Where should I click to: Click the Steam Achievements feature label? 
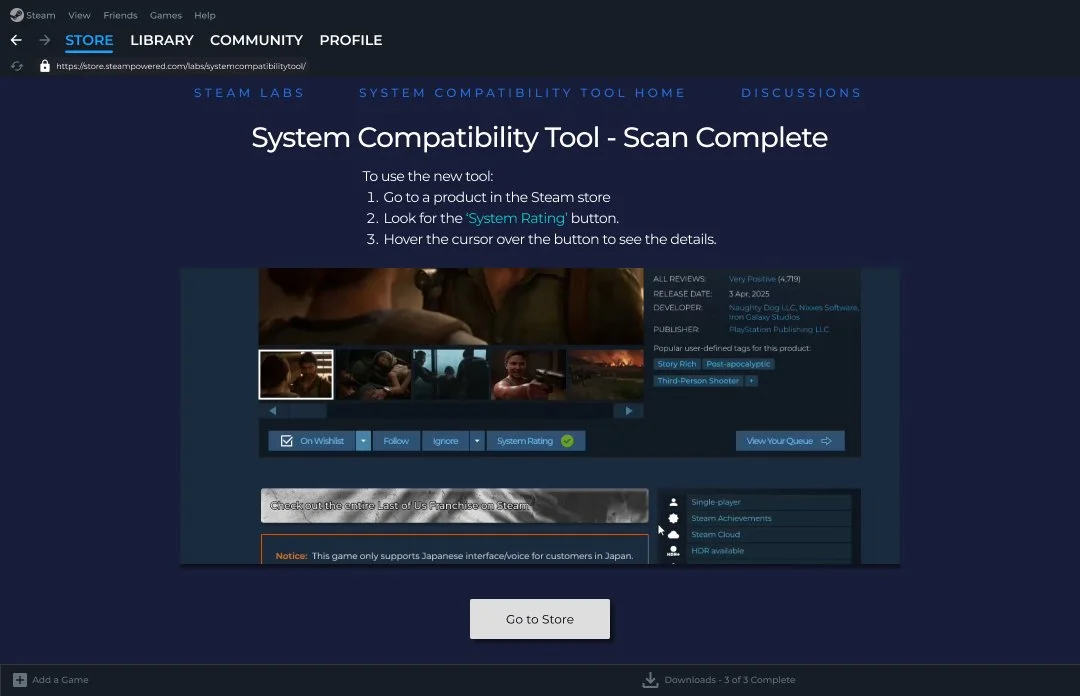pyautogui.click(x=731, y=518)
